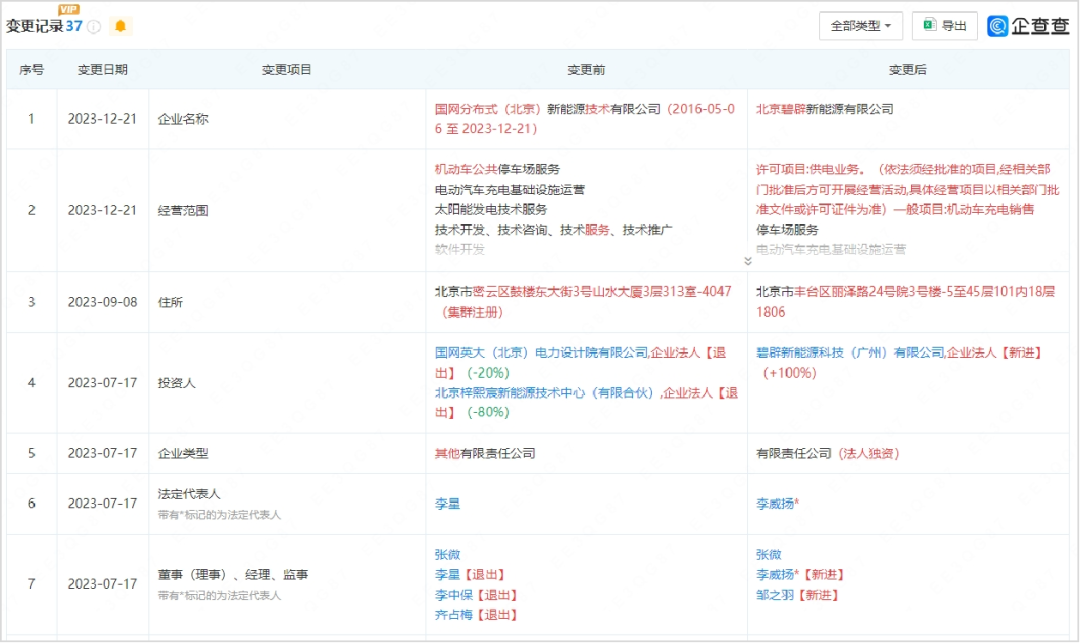This screenshot has height=643, width=1080.
Task: Click legal representative 李星 link
Action: coord(448,504)
